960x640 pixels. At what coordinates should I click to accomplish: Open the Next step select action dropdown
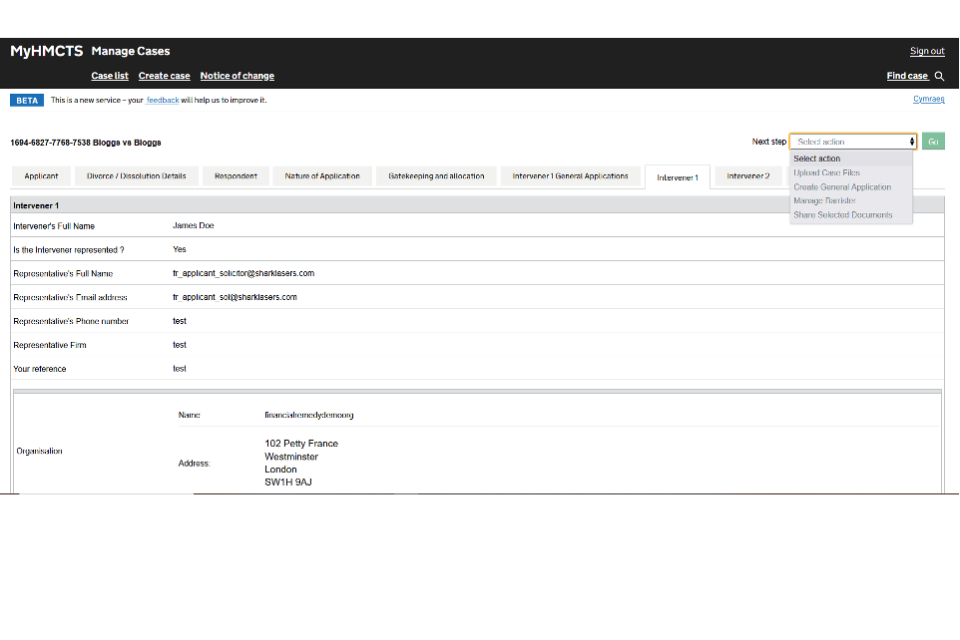pyautogui.click(x=852, y=142)
